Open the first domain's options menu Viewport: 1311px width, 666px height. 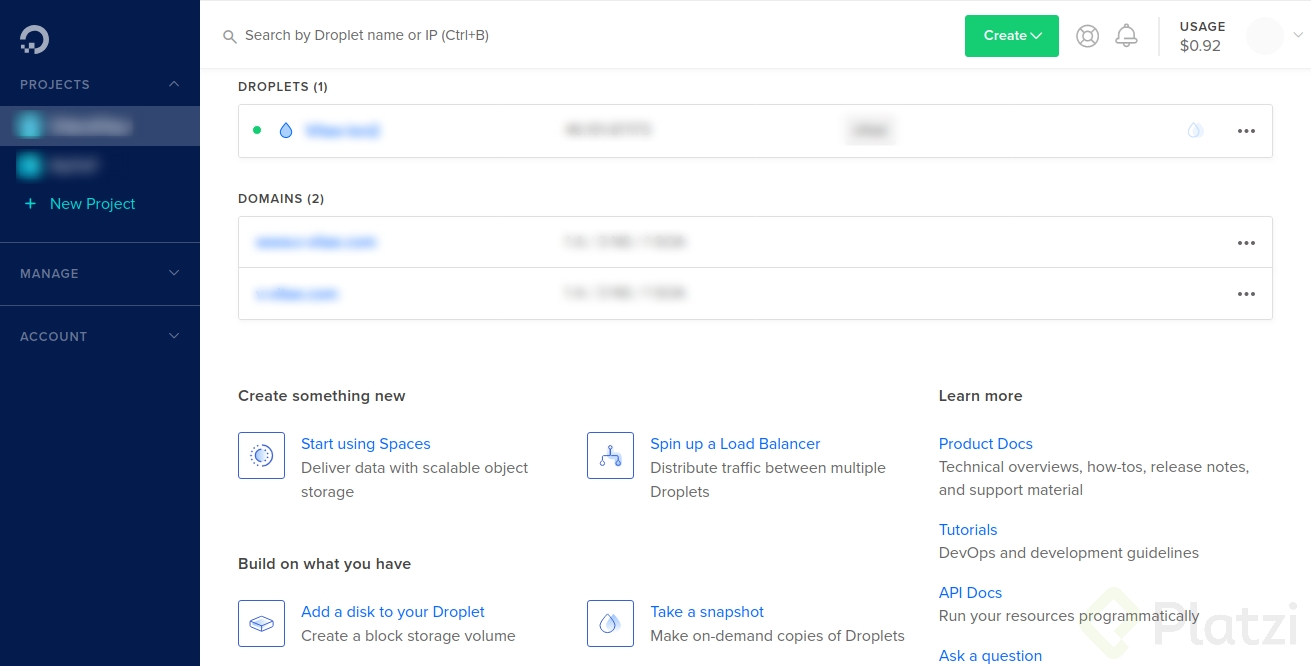tap(1246, 242)
